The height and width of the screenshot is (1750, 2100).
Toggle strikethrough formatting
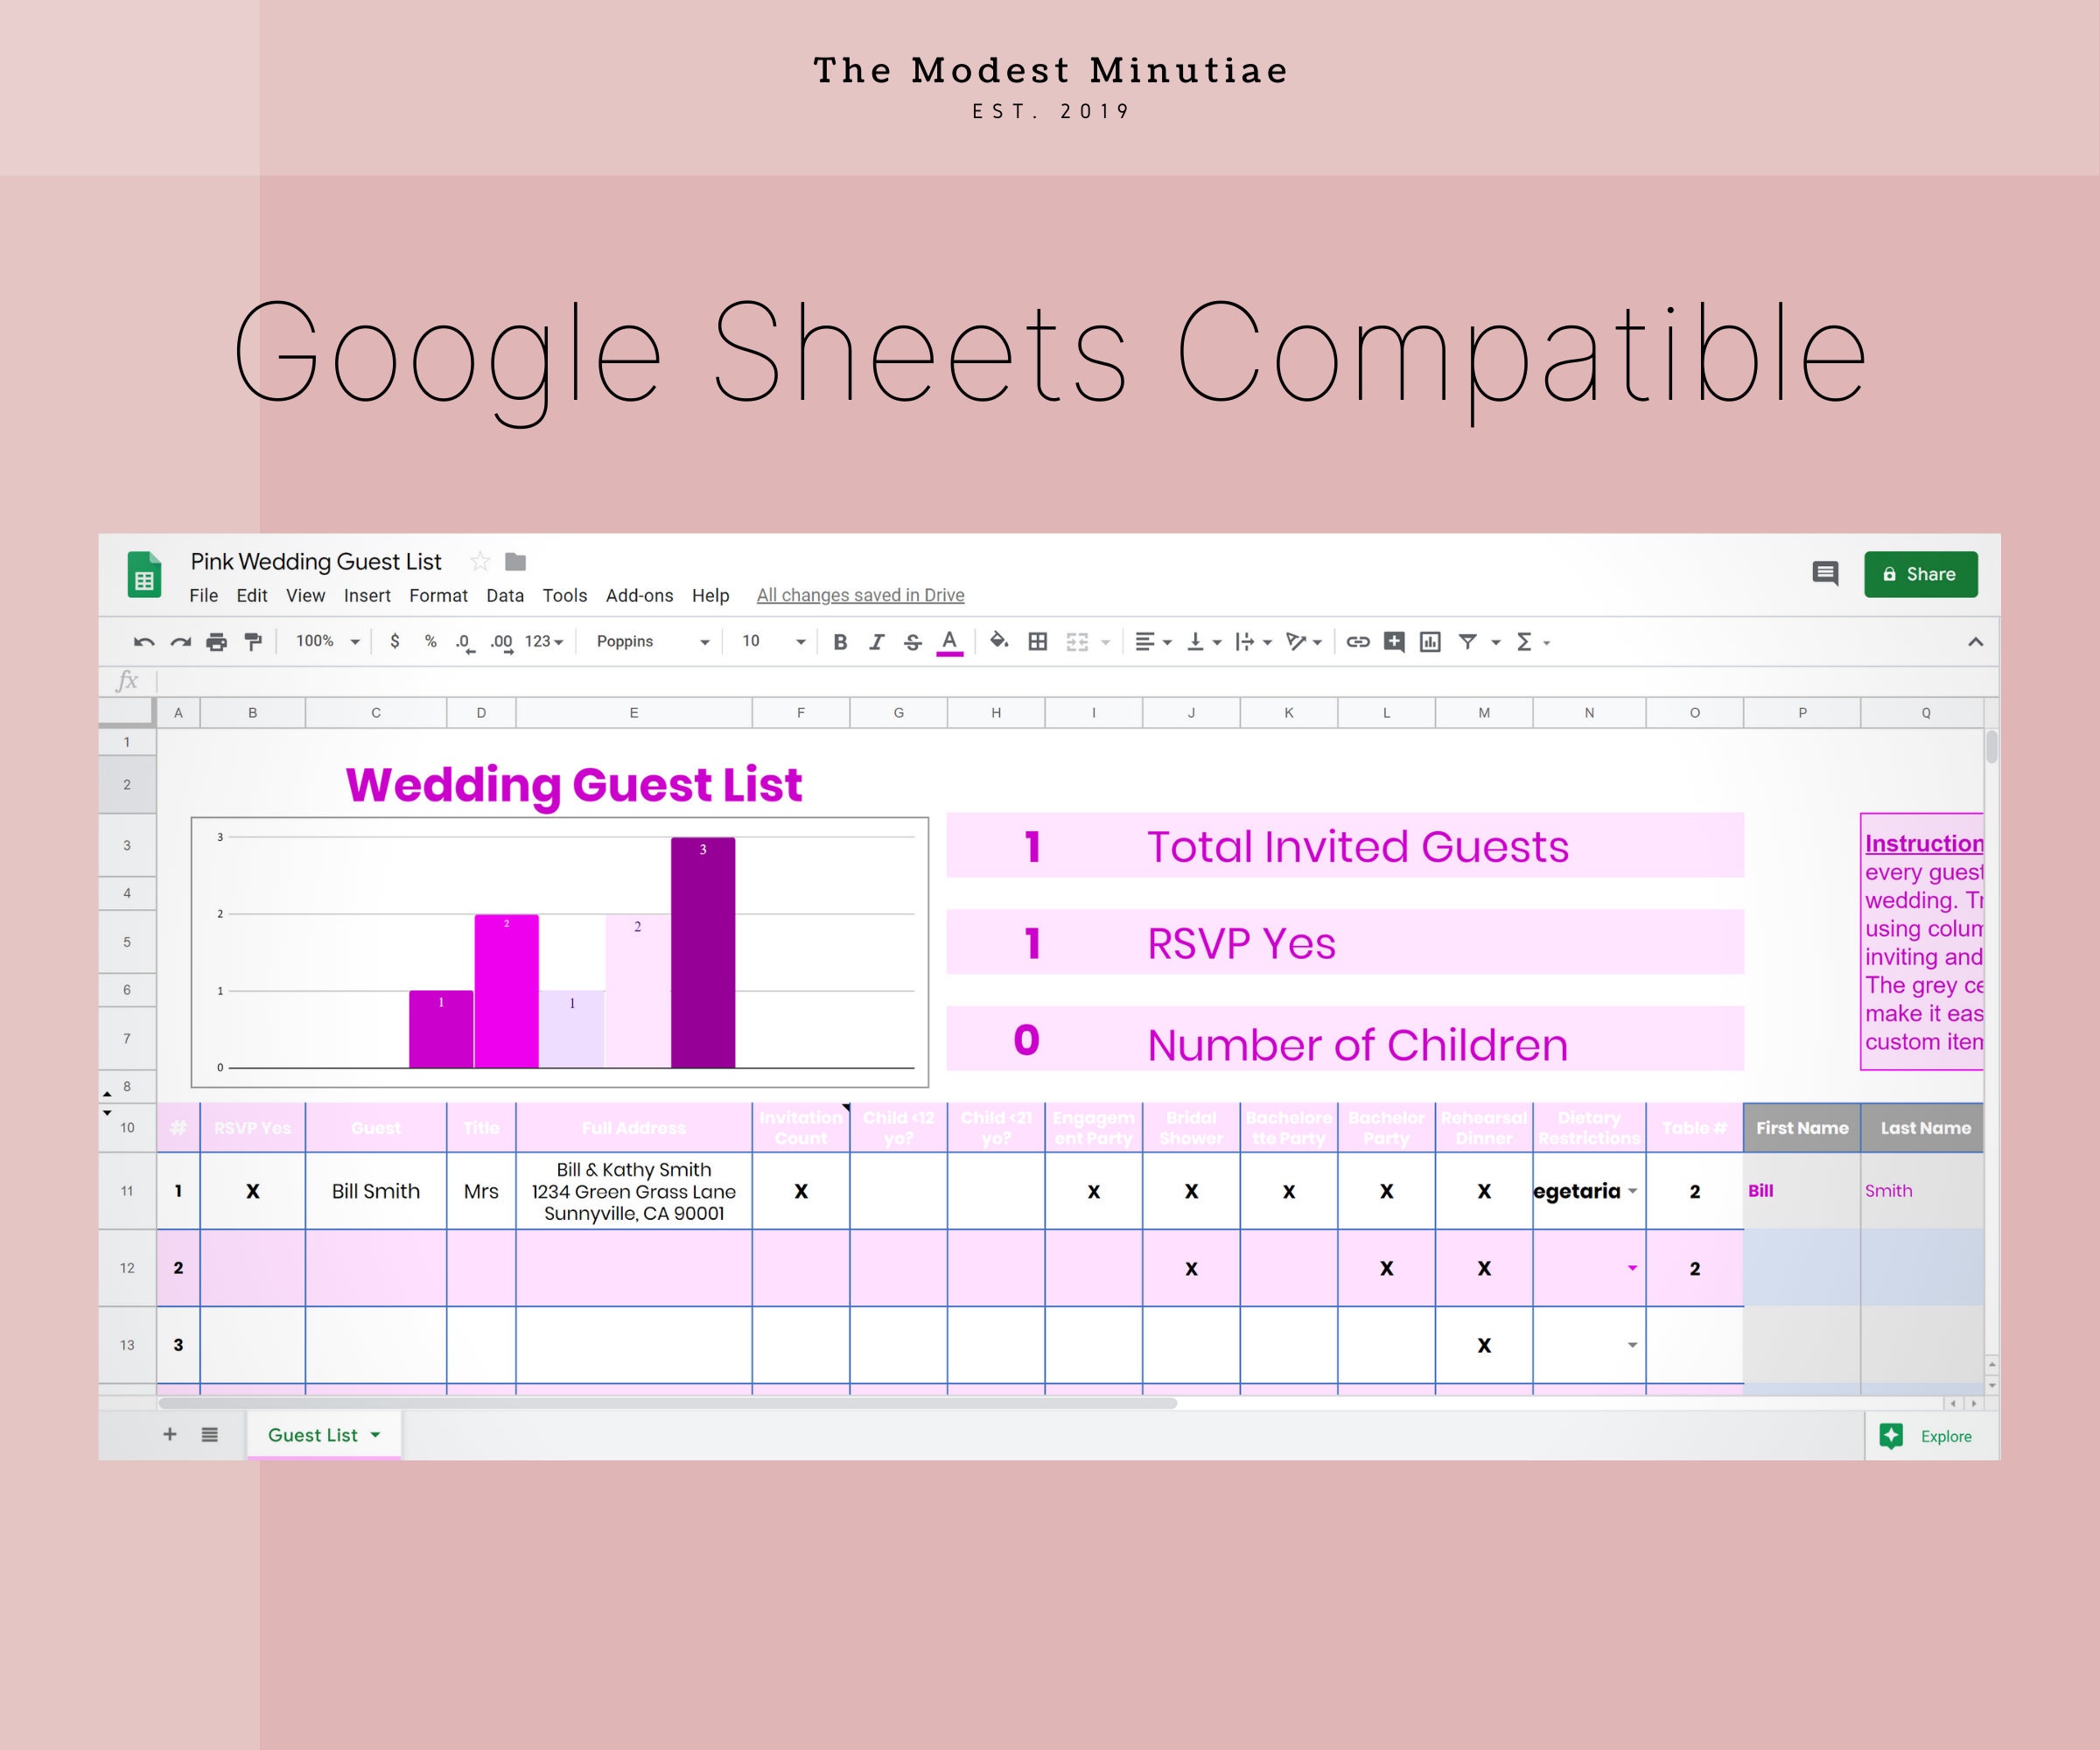pos(913,641)
